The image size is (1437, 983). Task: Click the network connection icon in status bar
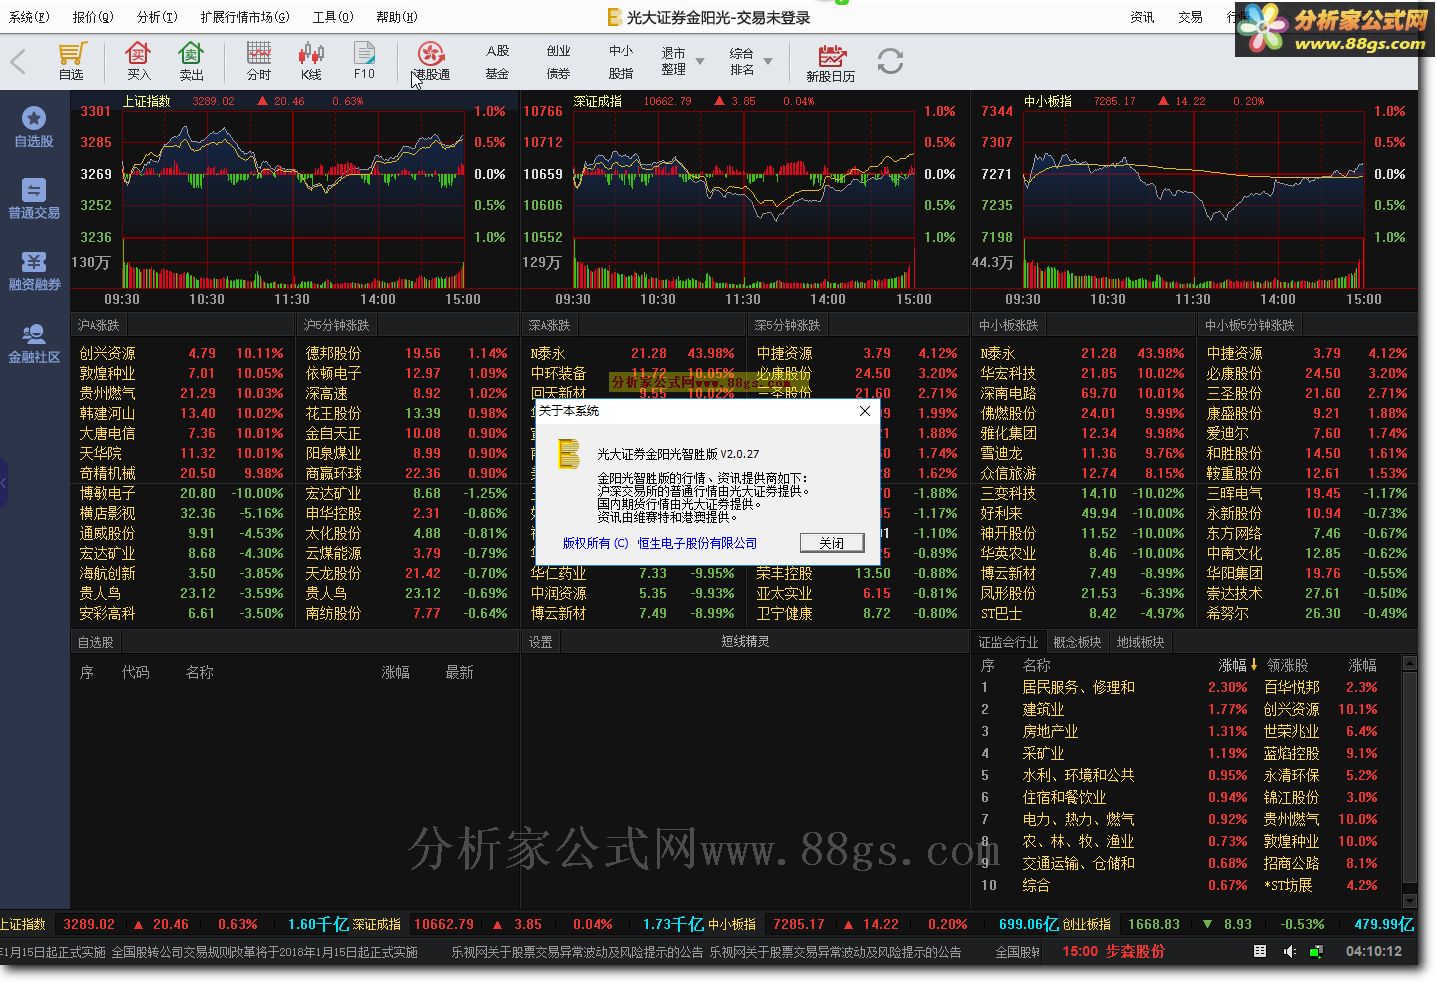[x=1316, y=951]
